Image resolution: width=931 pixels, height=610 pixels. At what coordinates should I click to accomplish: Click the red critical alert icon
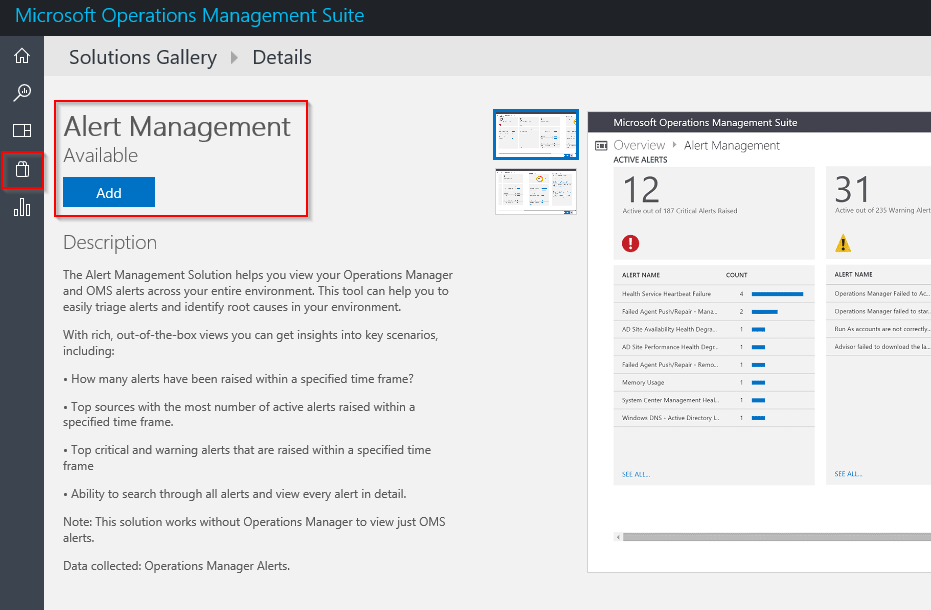tap(630, 243)
